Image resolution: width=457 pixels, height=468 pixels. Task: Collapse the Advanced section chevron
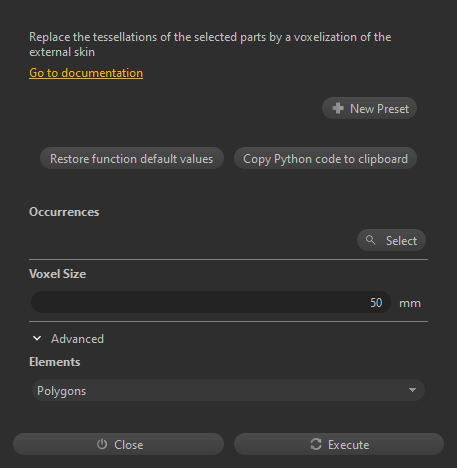point(37,339)
